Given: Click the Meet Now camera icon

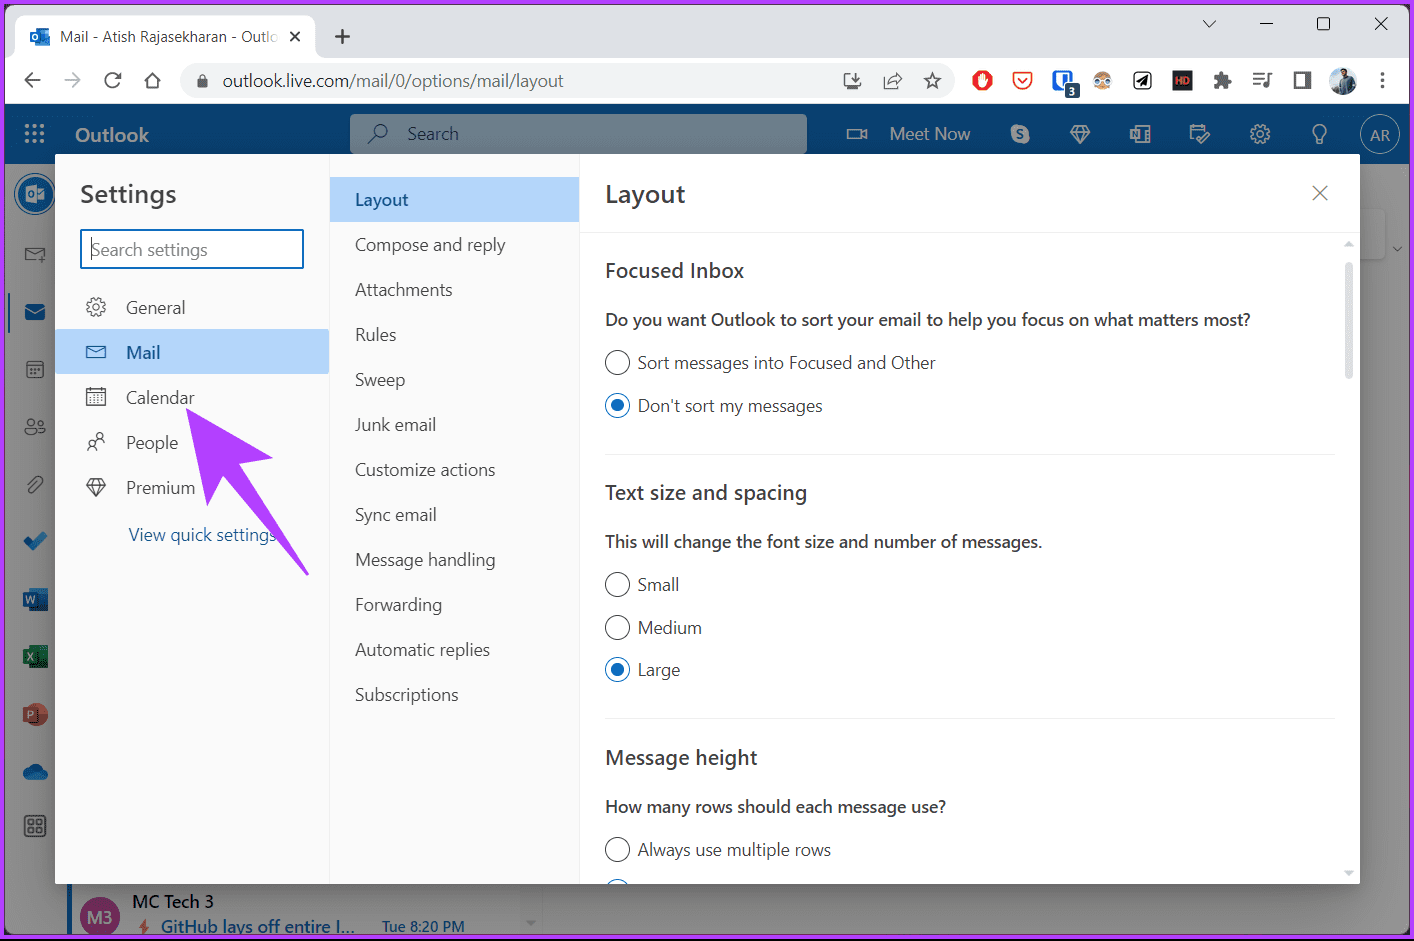Looking at the screenshot, I should click(857, 134).
